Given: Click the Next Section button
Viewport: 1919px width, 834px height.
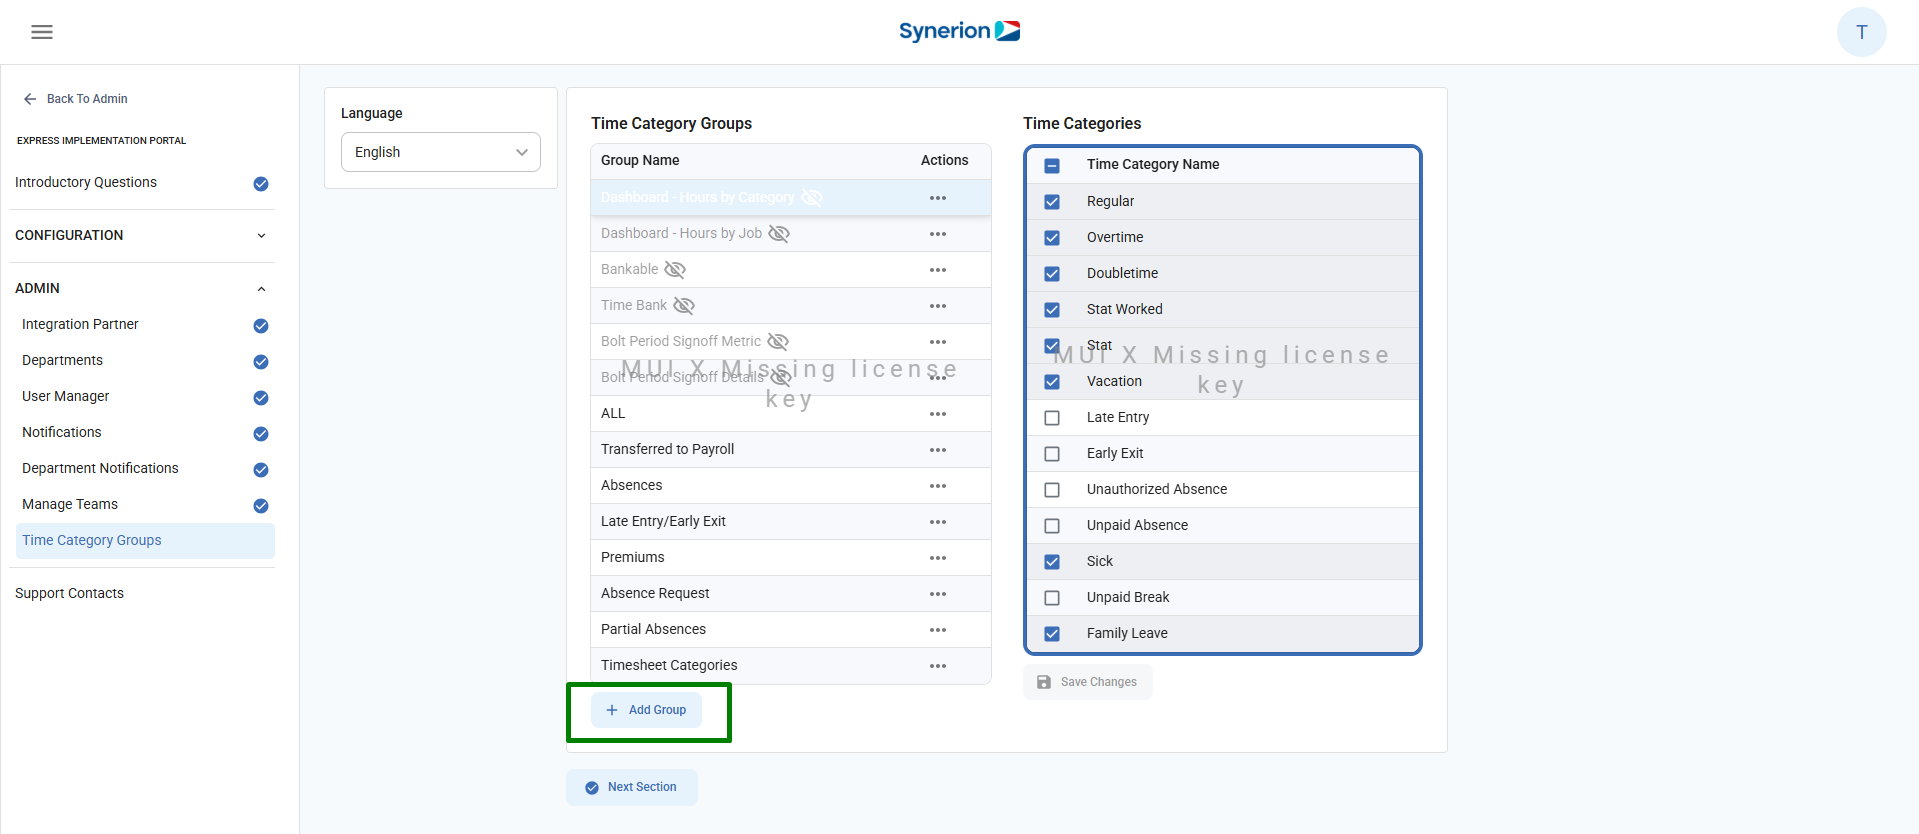Looking at the screenshot, I should pos(632,787).
